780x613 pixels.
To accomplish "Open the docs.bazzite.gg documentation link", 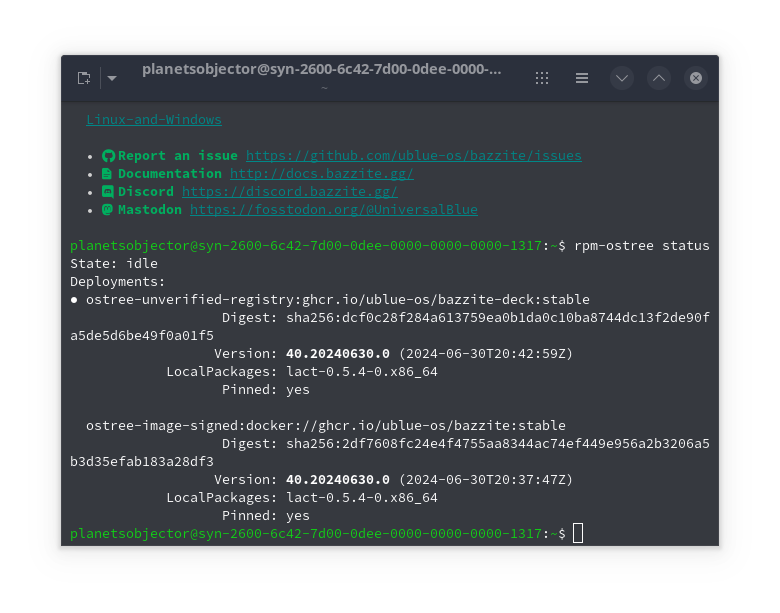I will (x=321, y=174).
